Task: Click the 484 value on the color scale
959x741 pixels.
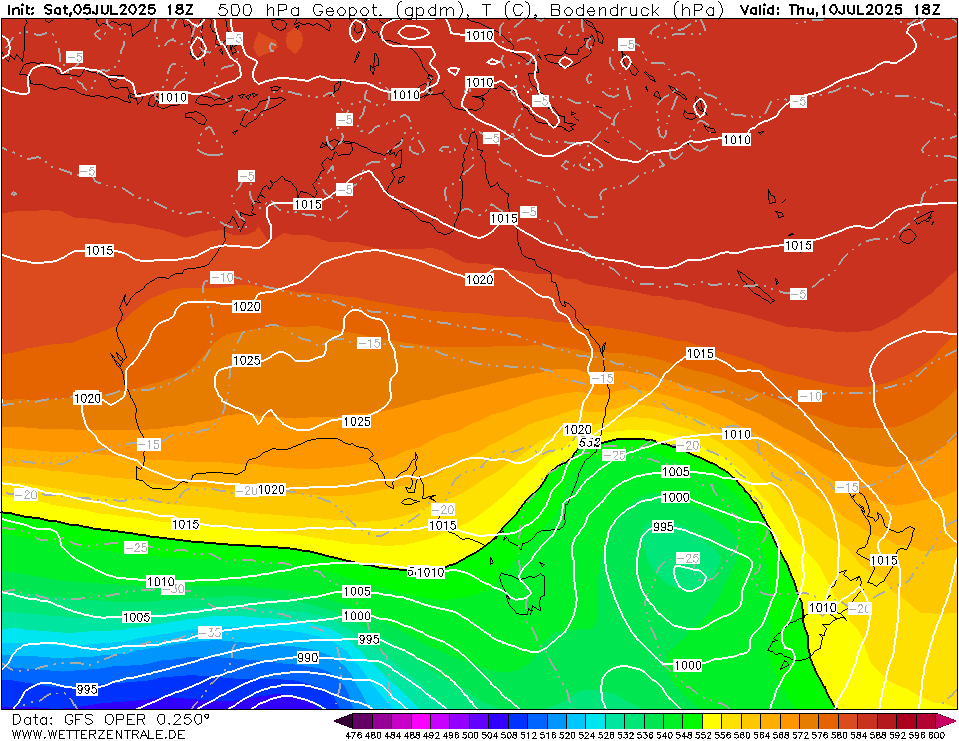Action: tap(392, 735)
